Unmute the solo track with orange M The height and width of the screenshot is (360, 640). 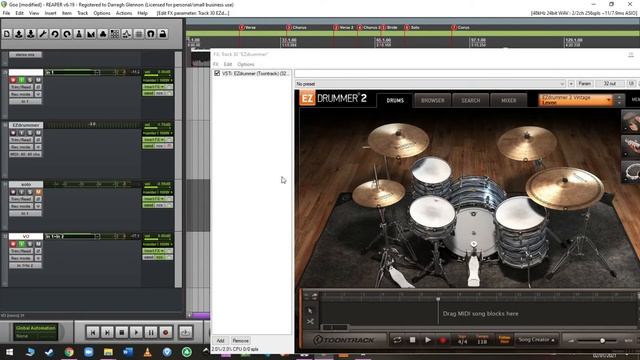pos(38,192)
